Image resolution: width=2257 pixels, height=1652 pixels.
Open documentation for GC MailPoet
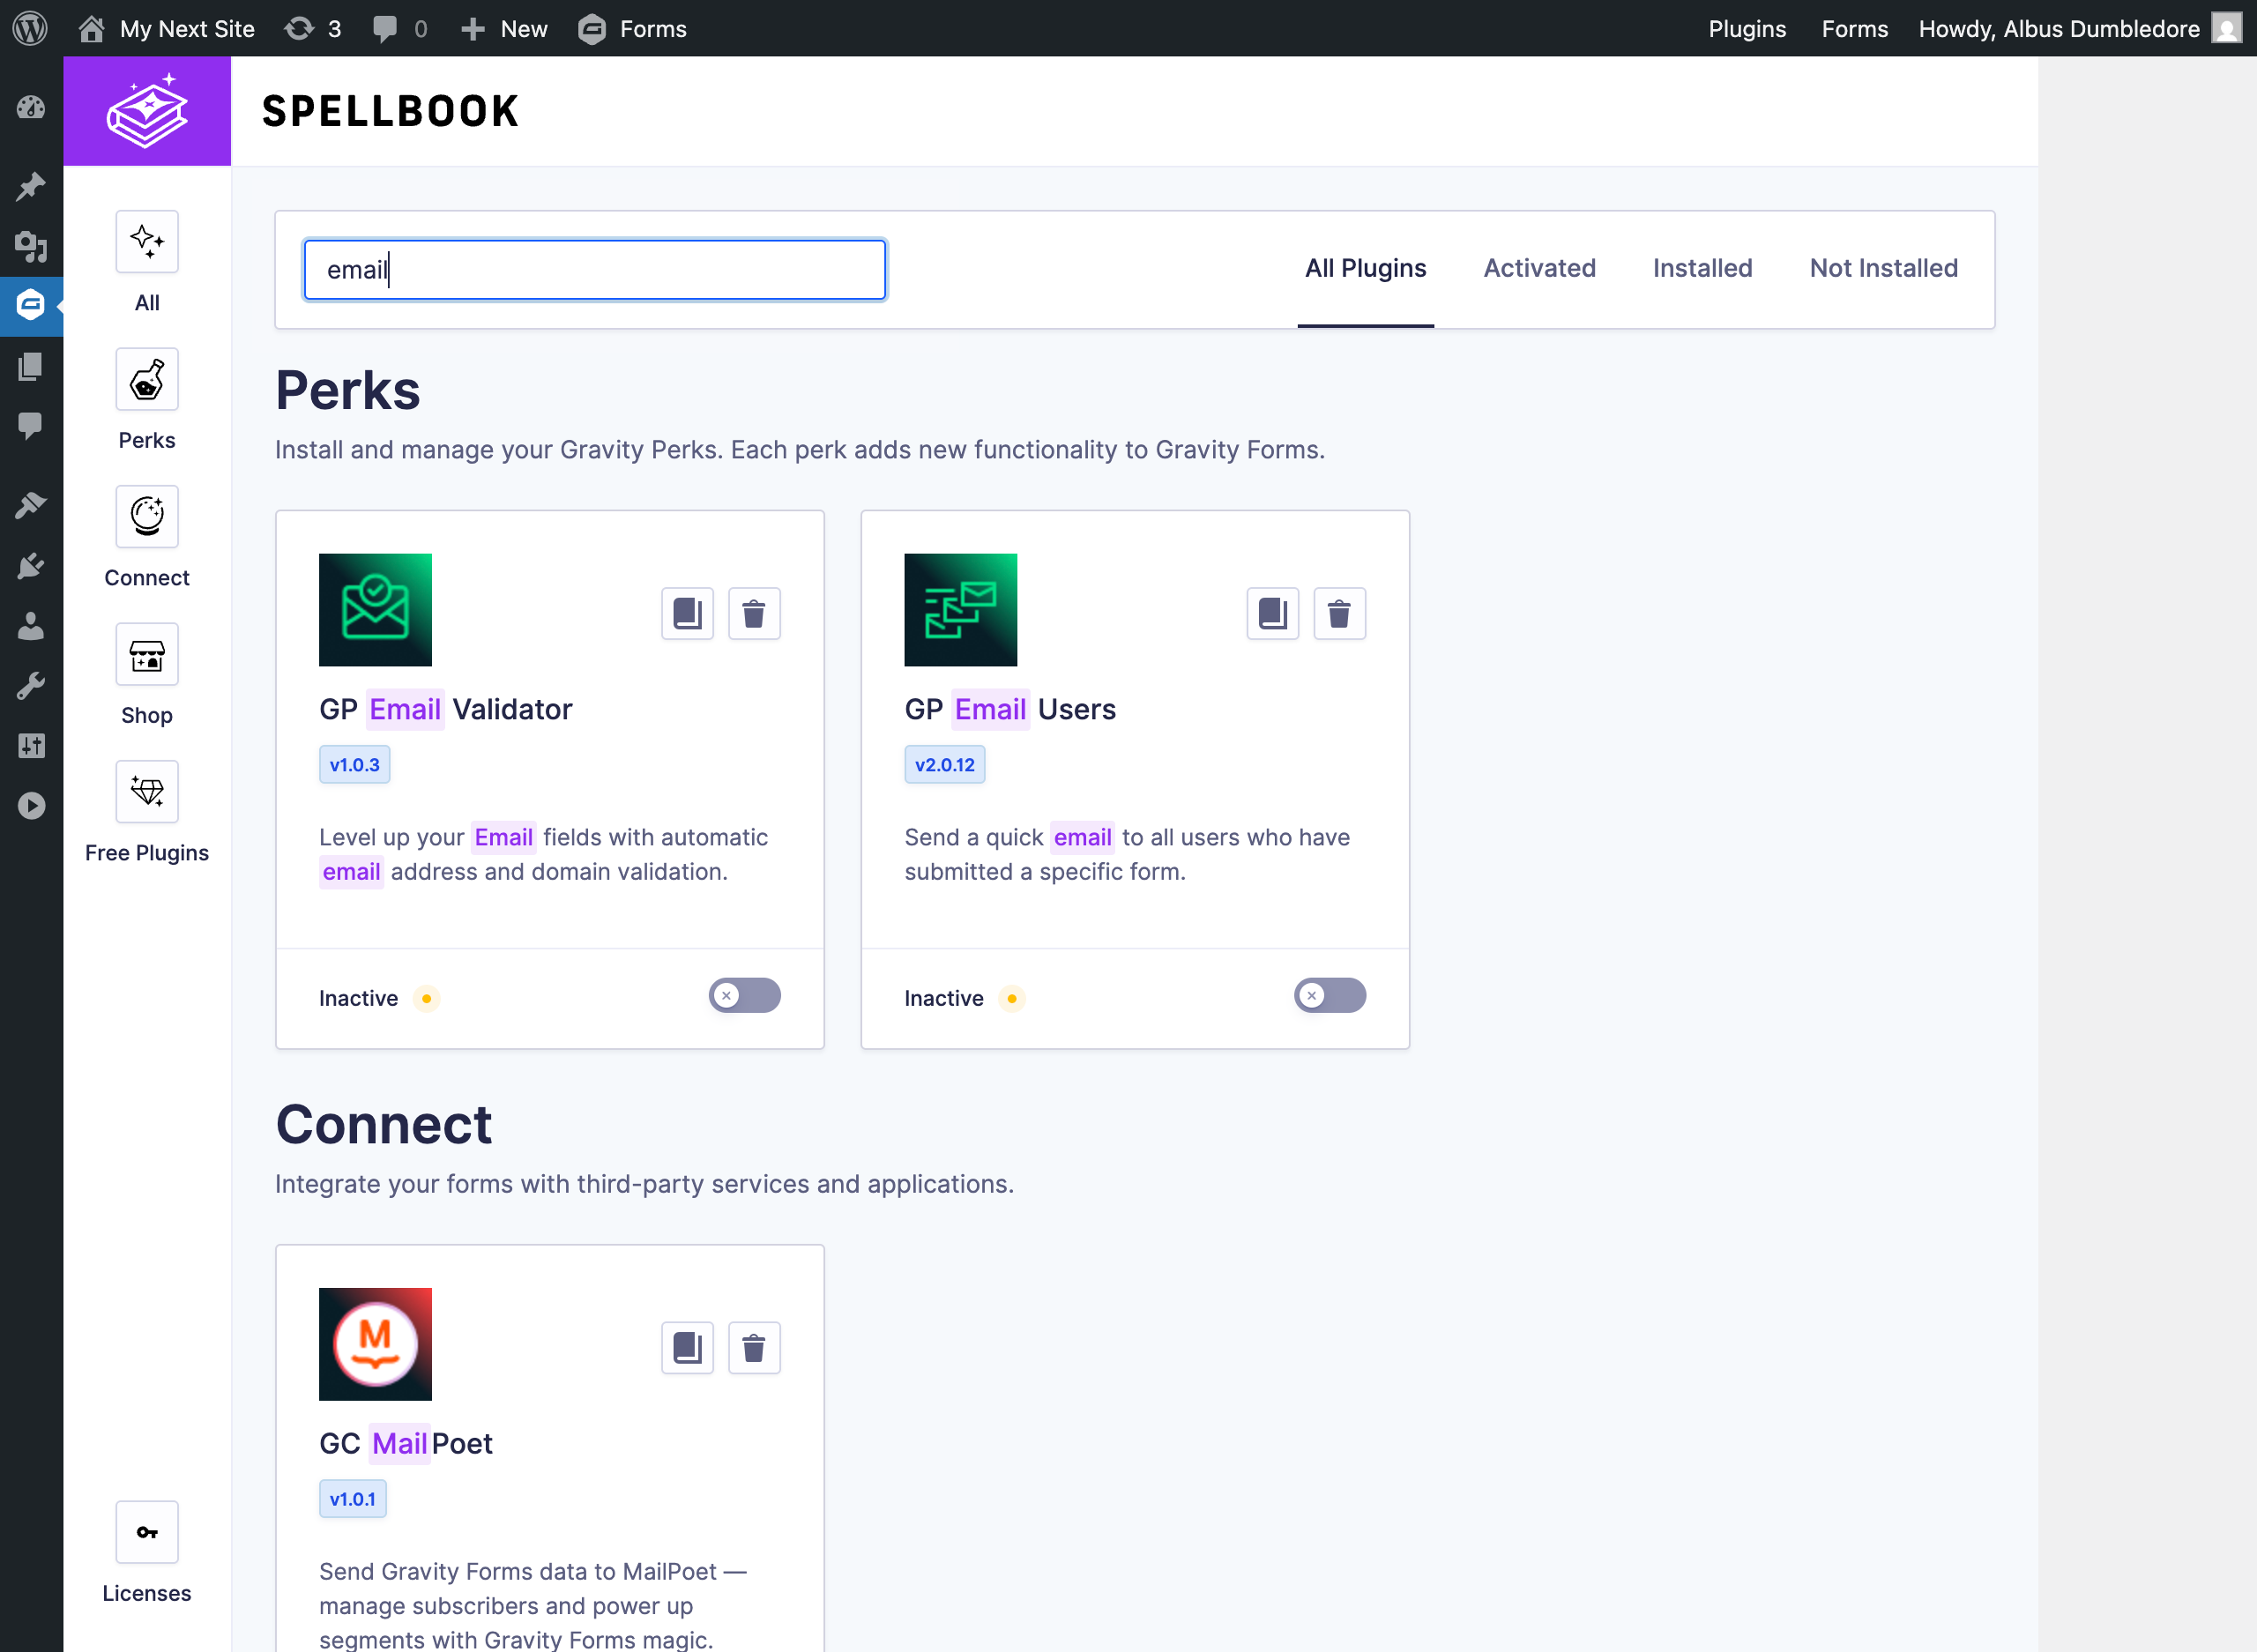point(687,1348)
